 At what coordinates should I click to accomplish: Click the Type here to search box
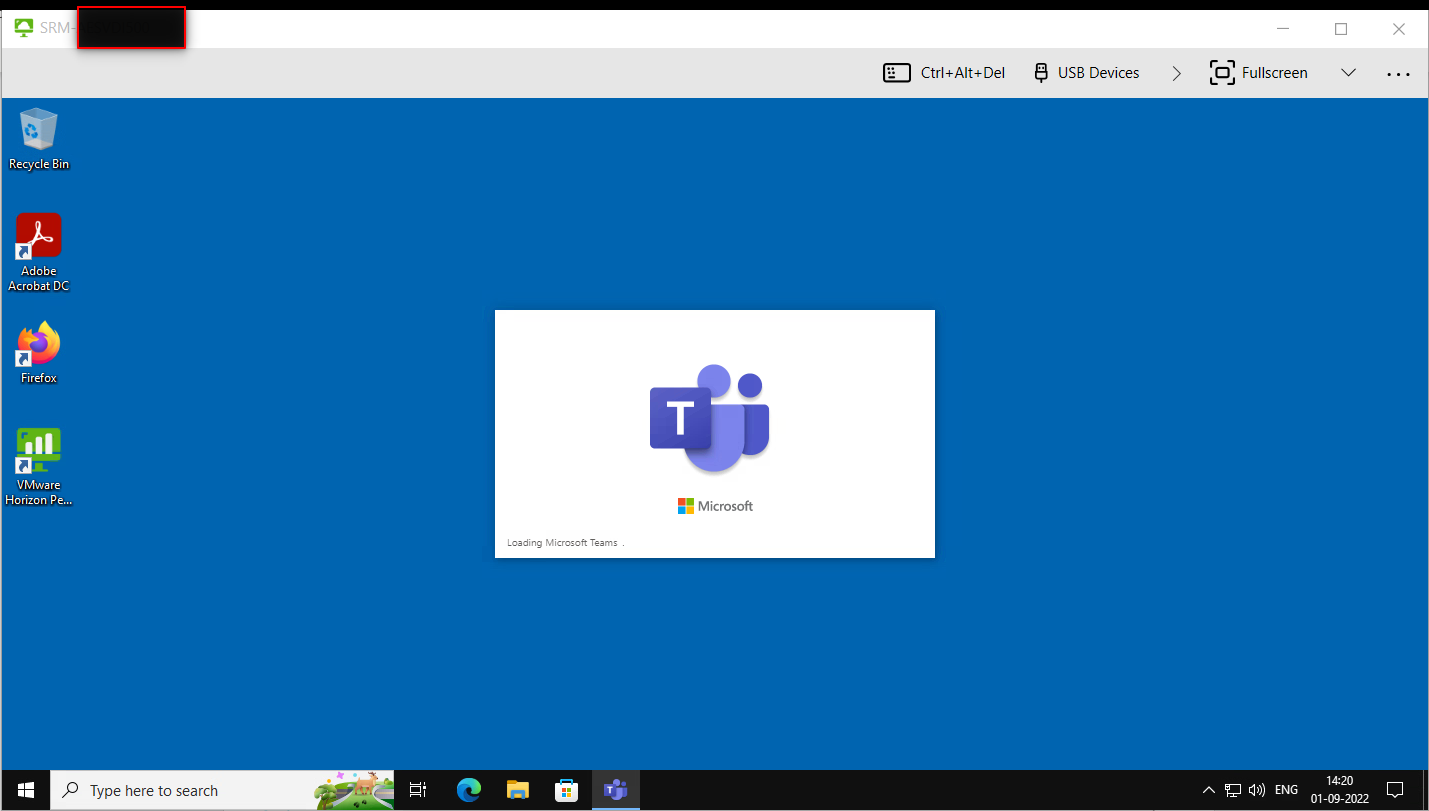[x=222, y=790]
